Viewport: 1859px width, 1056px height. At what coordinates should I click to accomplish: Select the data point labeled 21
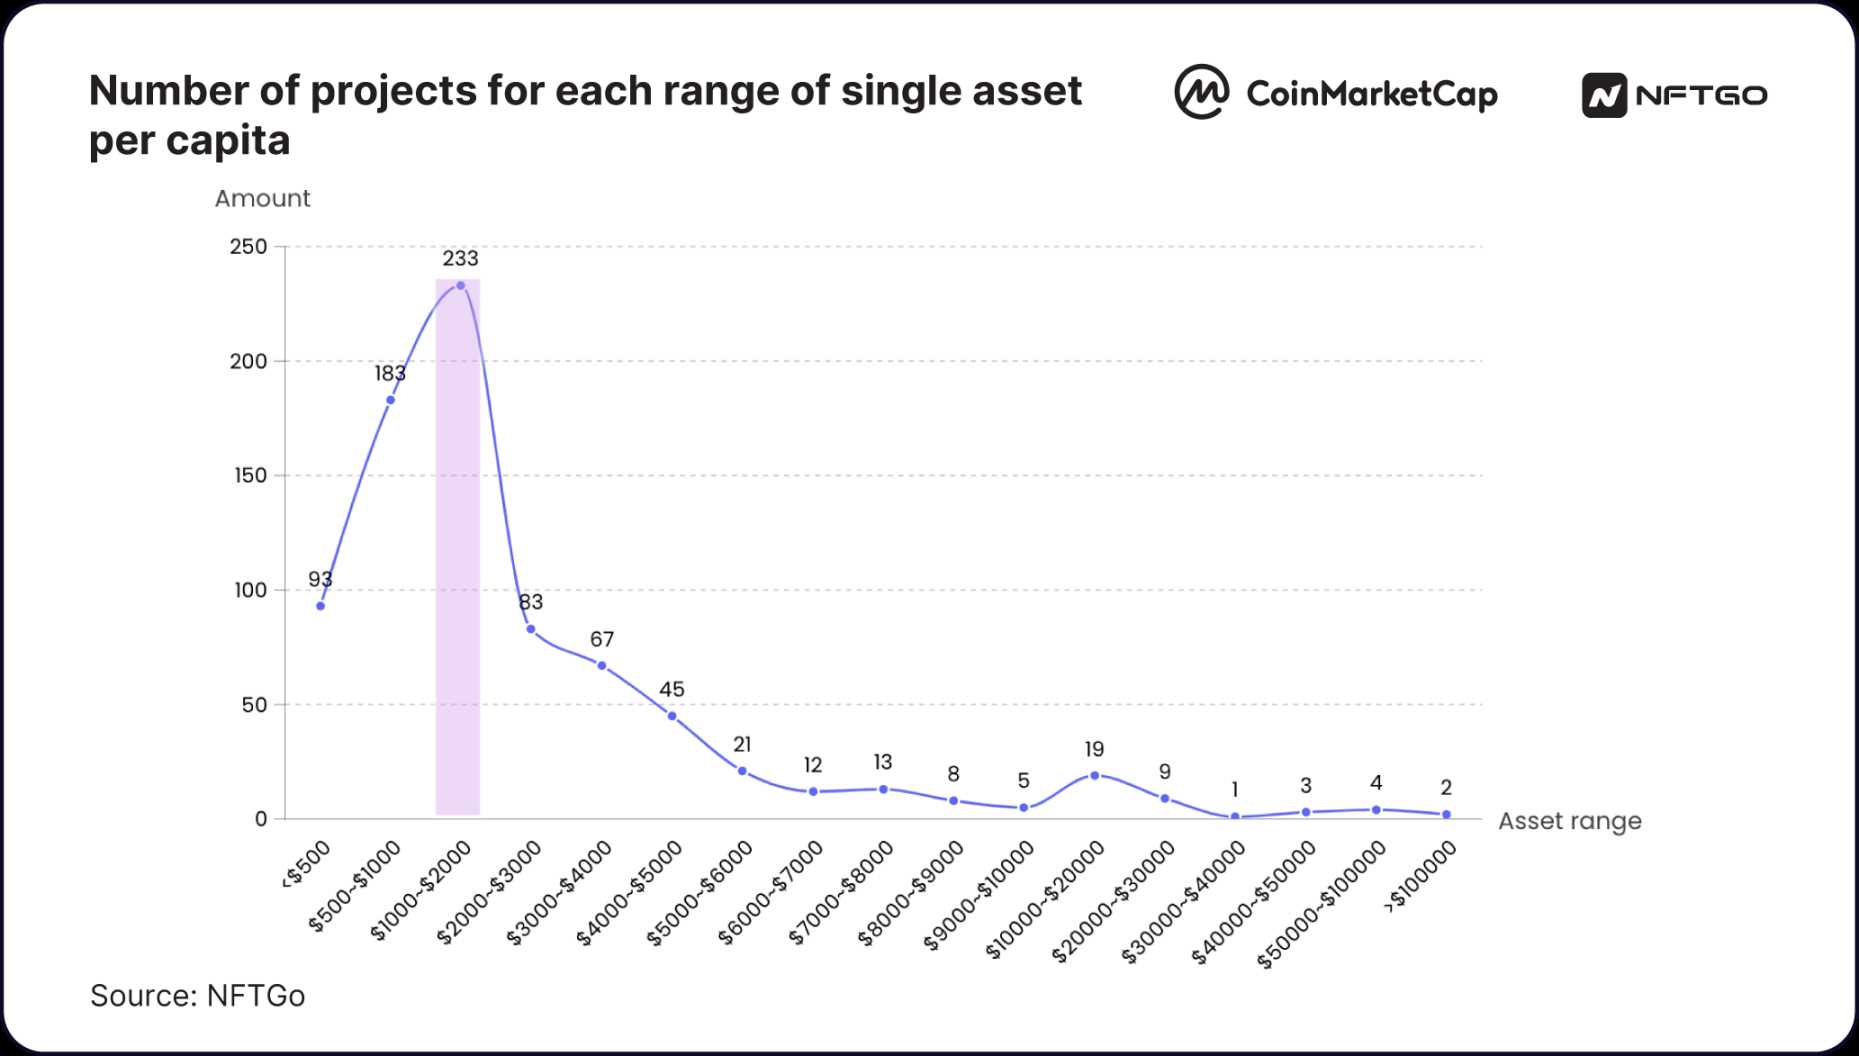pyautogui.click(x=742, y=771)
